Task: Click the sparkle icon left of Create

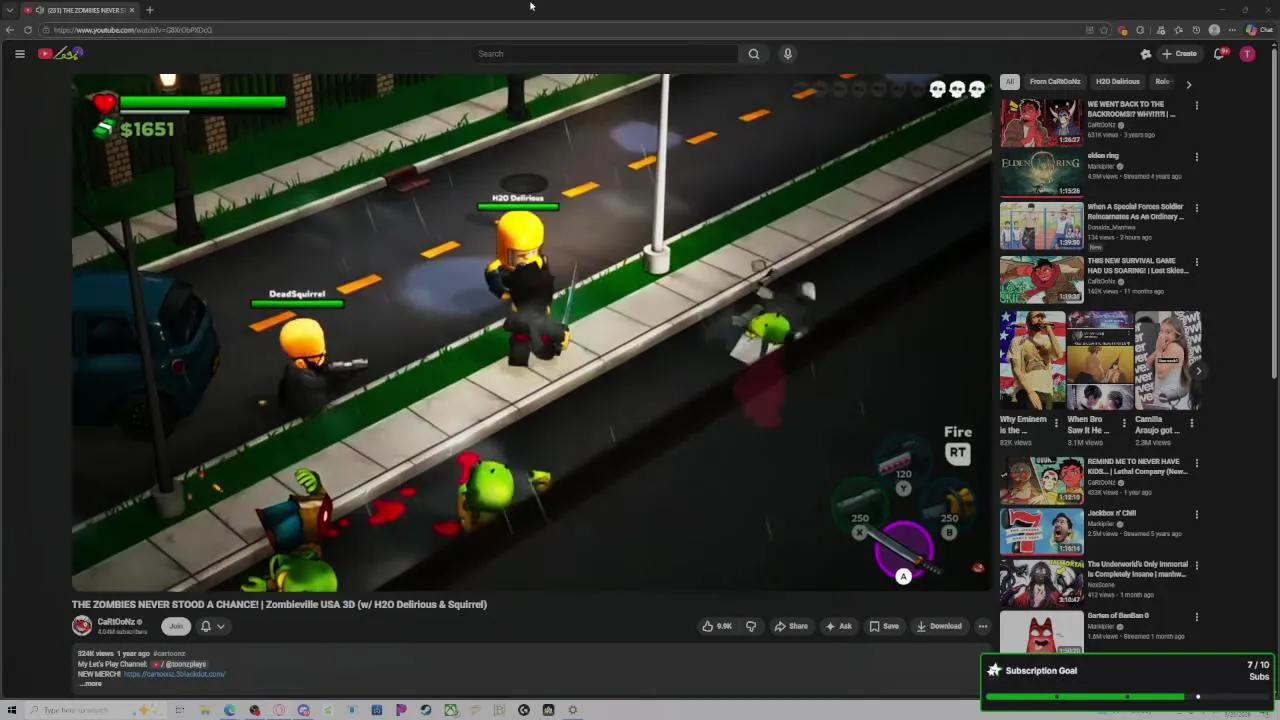Action: (1146, 54)
